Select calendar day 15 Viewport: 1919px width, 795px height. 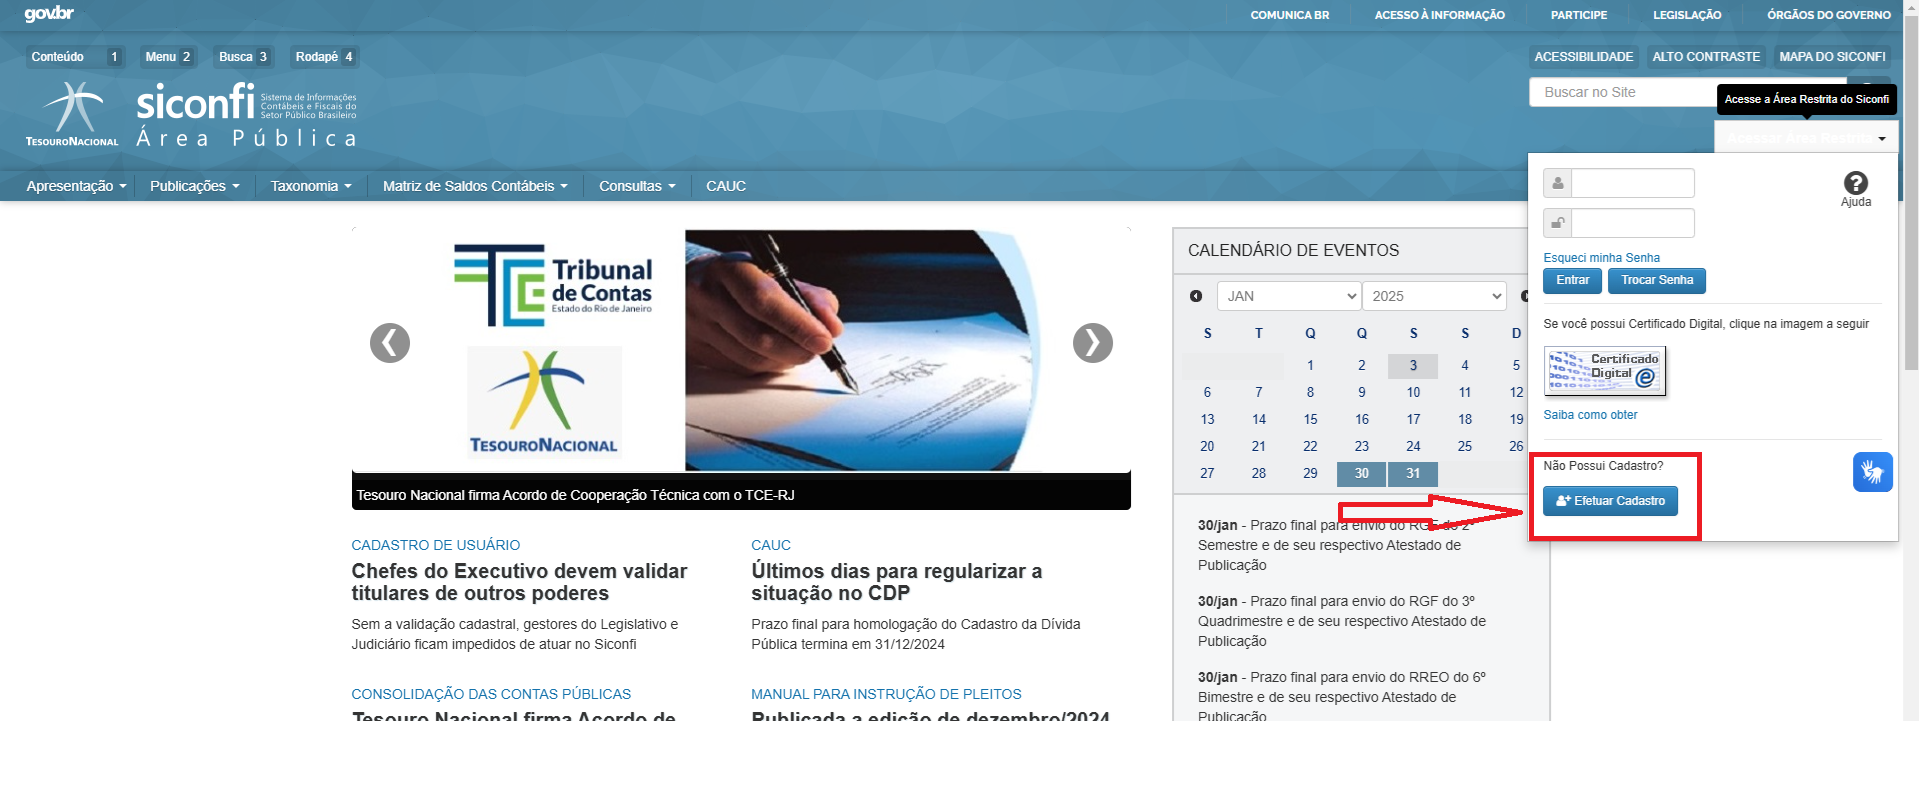1310,420
